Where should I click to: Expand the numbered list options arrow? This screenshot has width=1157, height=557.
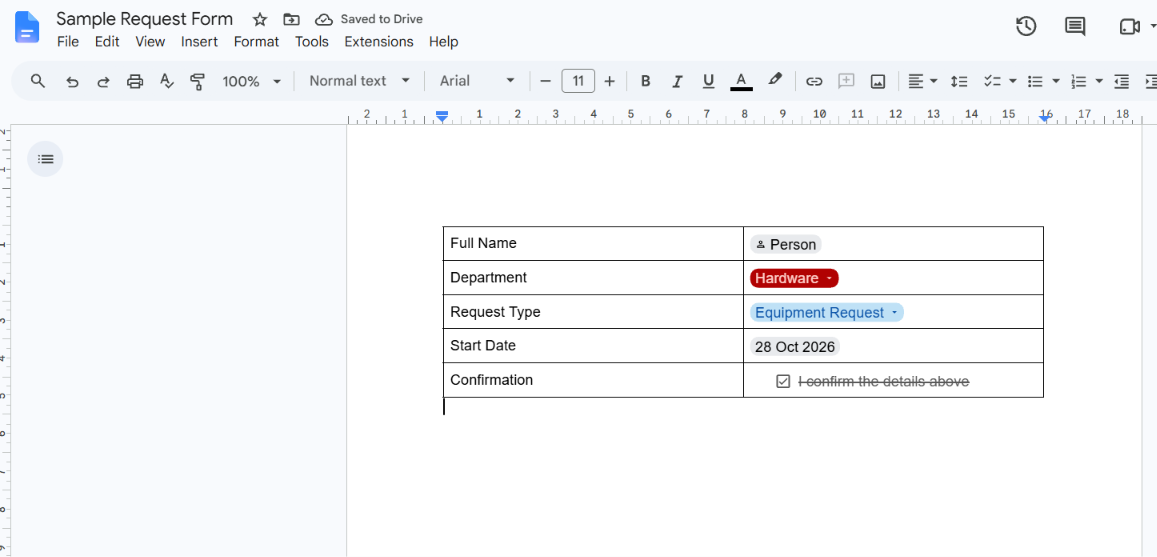pyautogui.click(x=1099, y=81)
